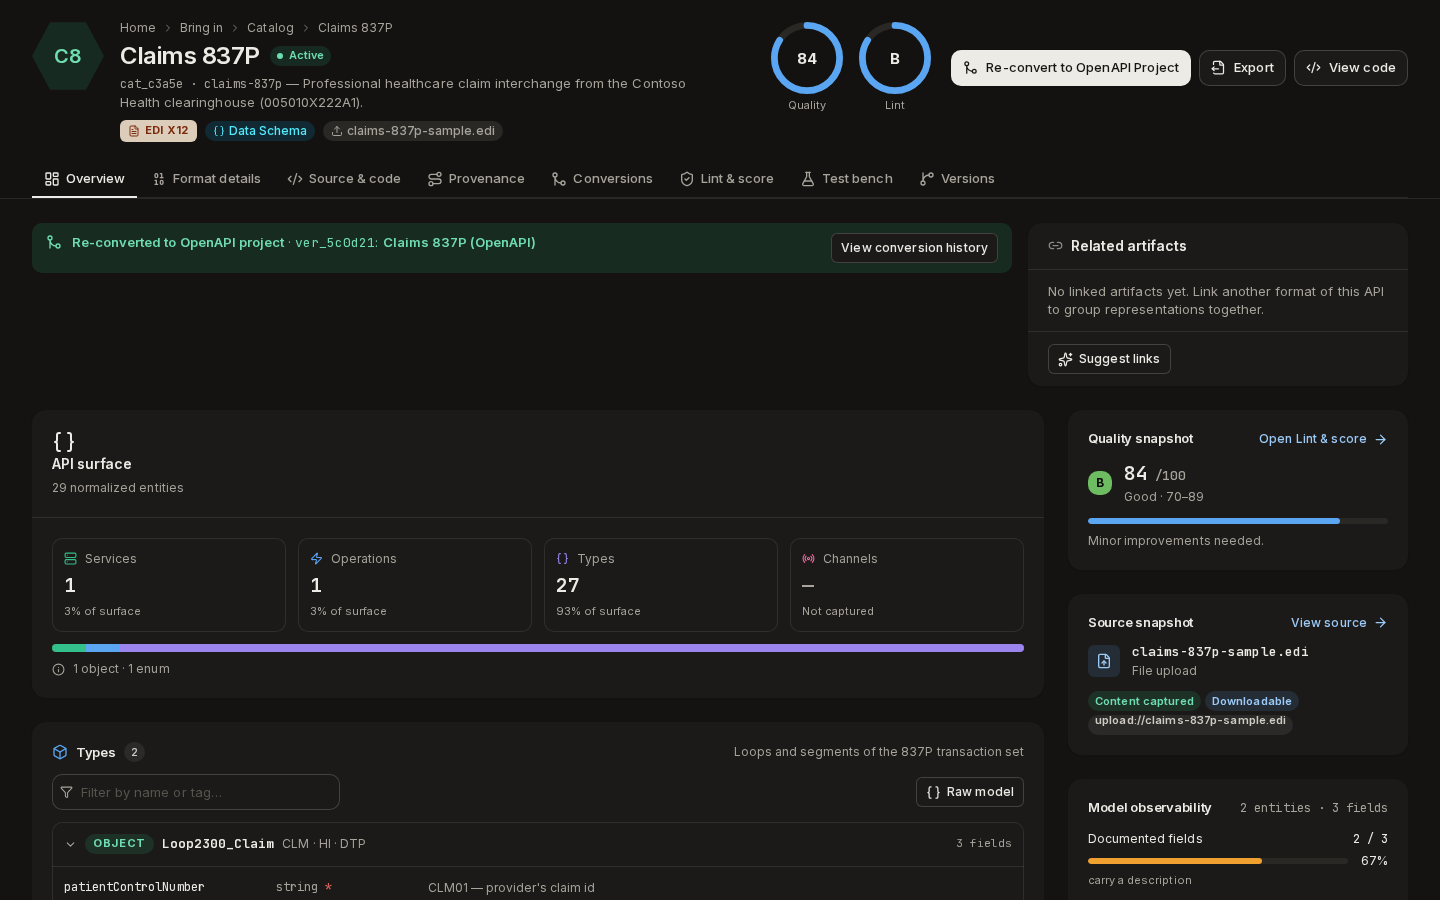Click the Types card showing 27
The height and width of the screenshot is (900, 1440).
coord(661,585)
